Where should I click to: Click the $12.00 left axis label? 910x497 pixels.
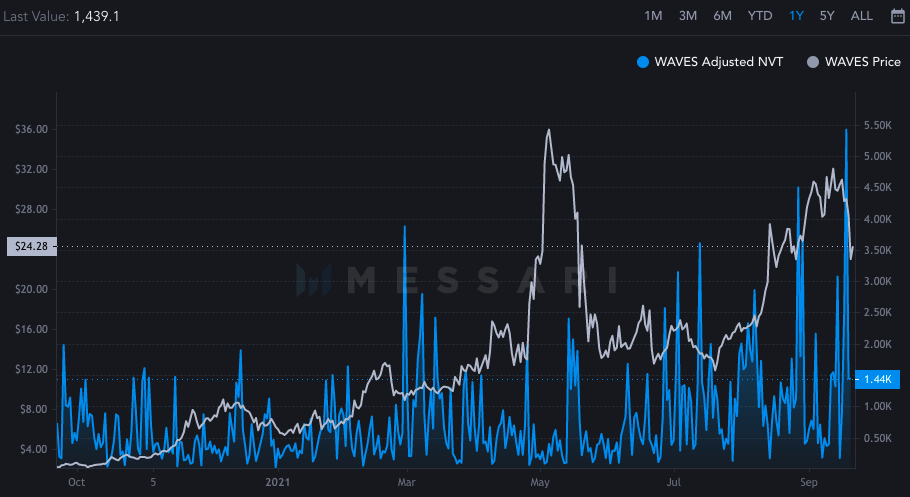[31, 369]
